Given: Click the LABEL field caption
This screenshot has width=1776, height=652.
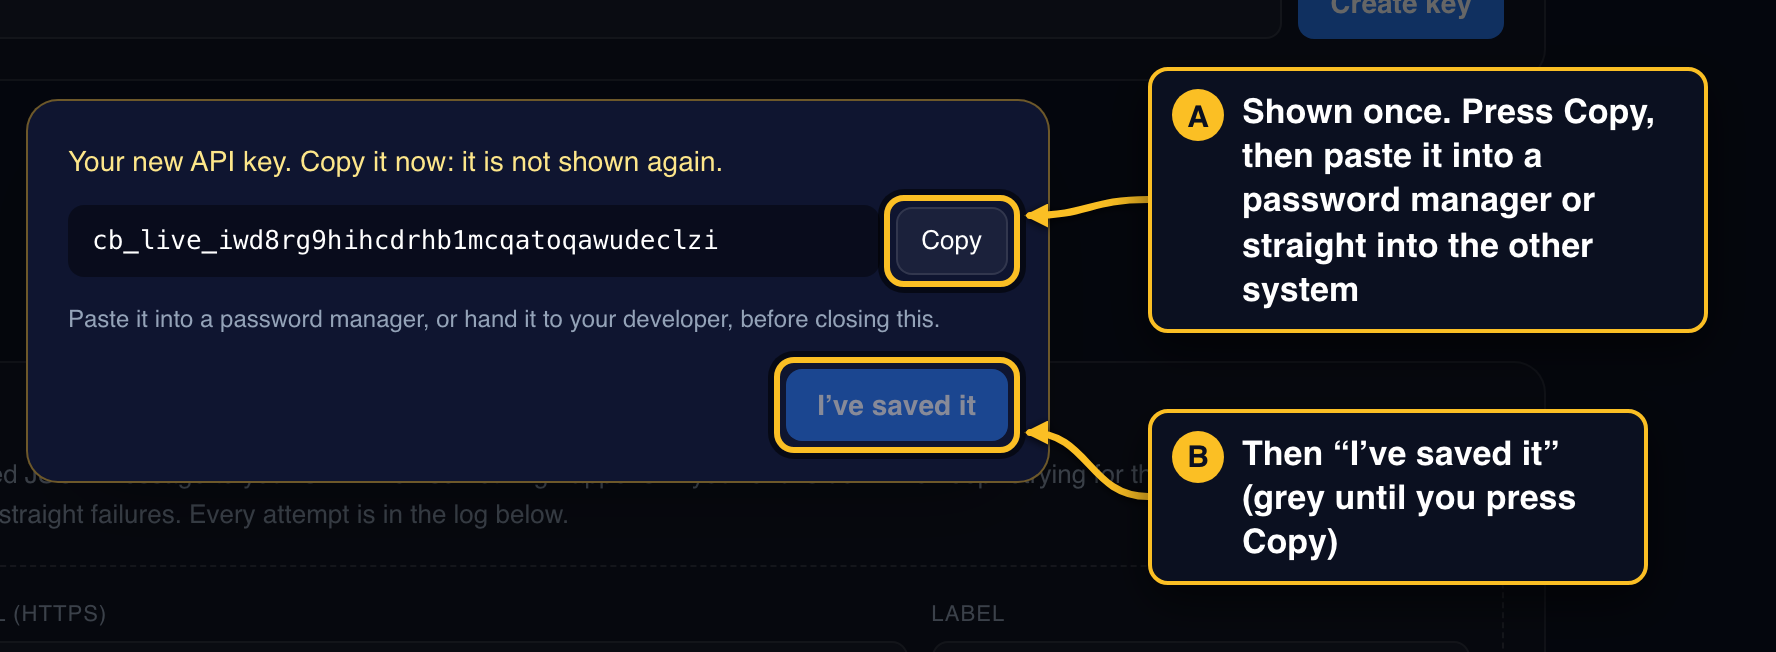Looking at the screenshot, I should pyautogui.click(x=967, y=613).
